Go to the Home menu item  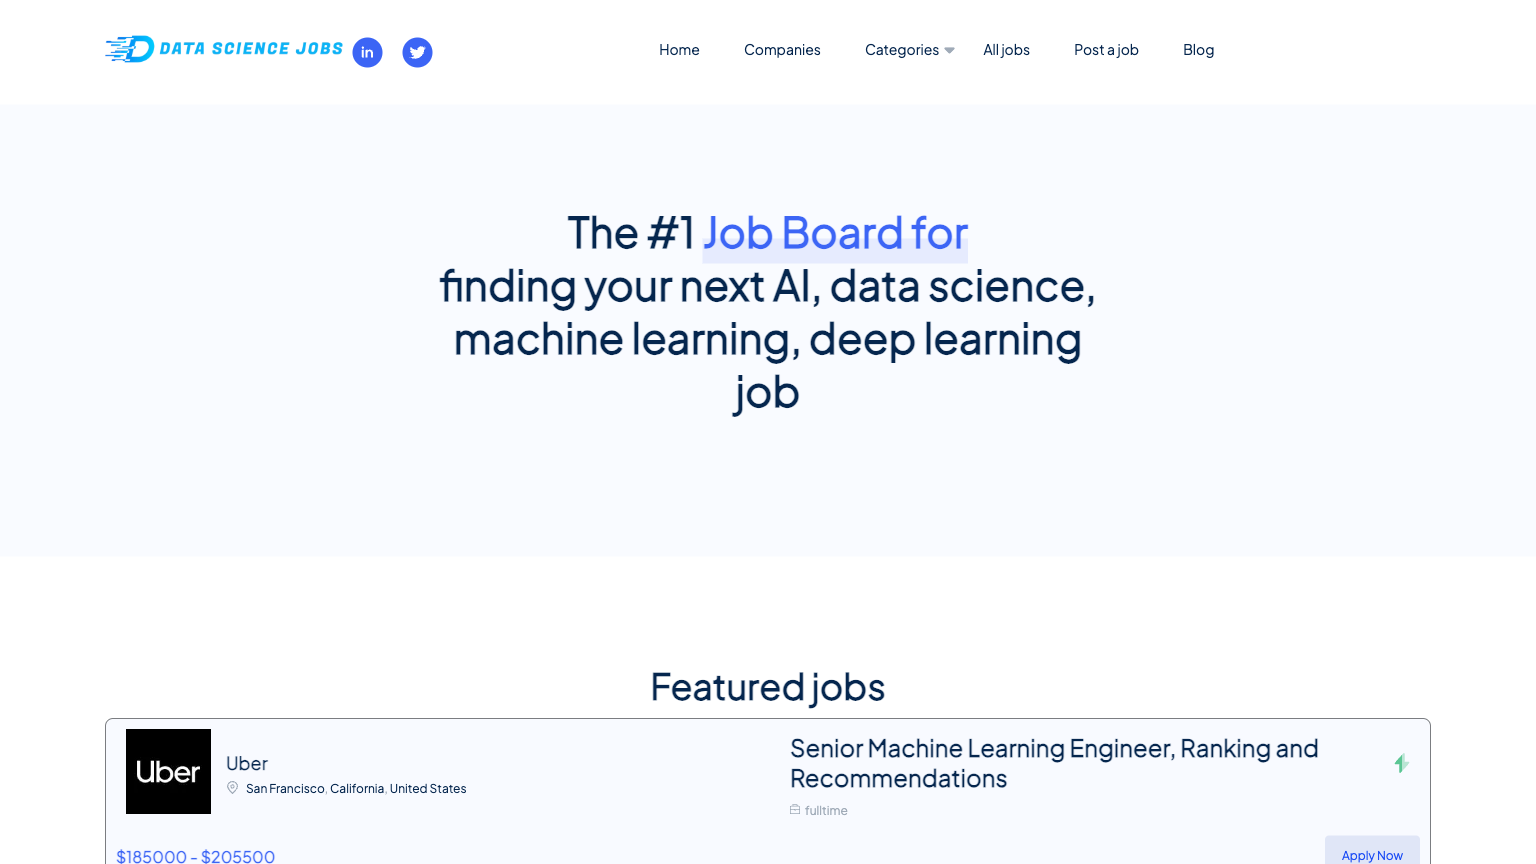tap(679, 50)
